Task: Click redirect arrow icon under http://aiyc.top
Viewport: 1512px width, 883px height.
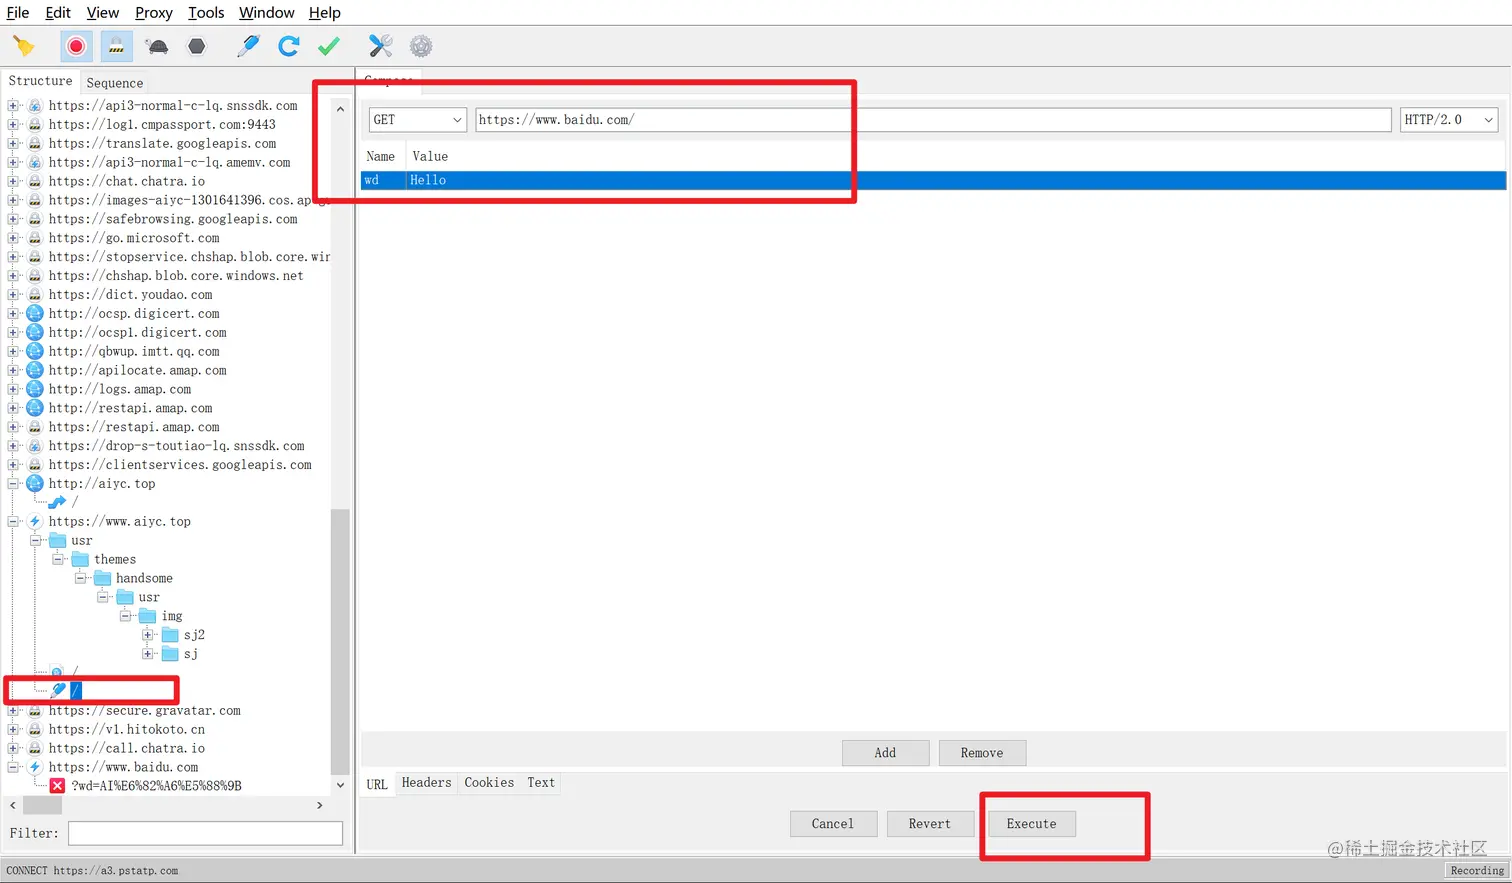Action: [x=58, y=502]
